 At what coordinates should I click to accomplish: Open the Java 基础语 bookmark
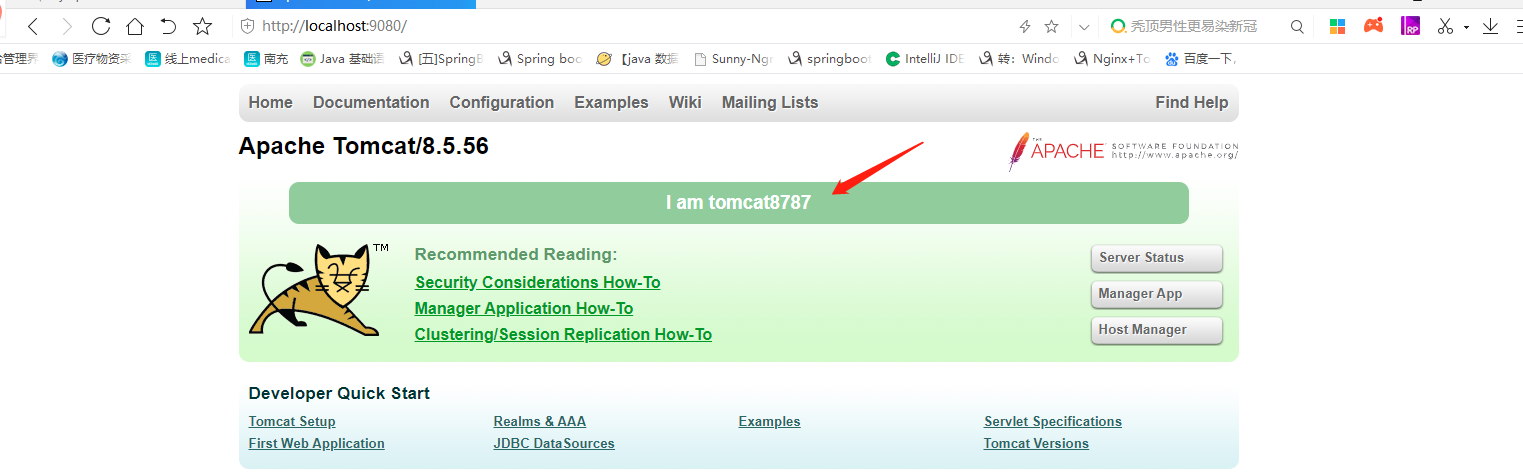coord(342,59)
